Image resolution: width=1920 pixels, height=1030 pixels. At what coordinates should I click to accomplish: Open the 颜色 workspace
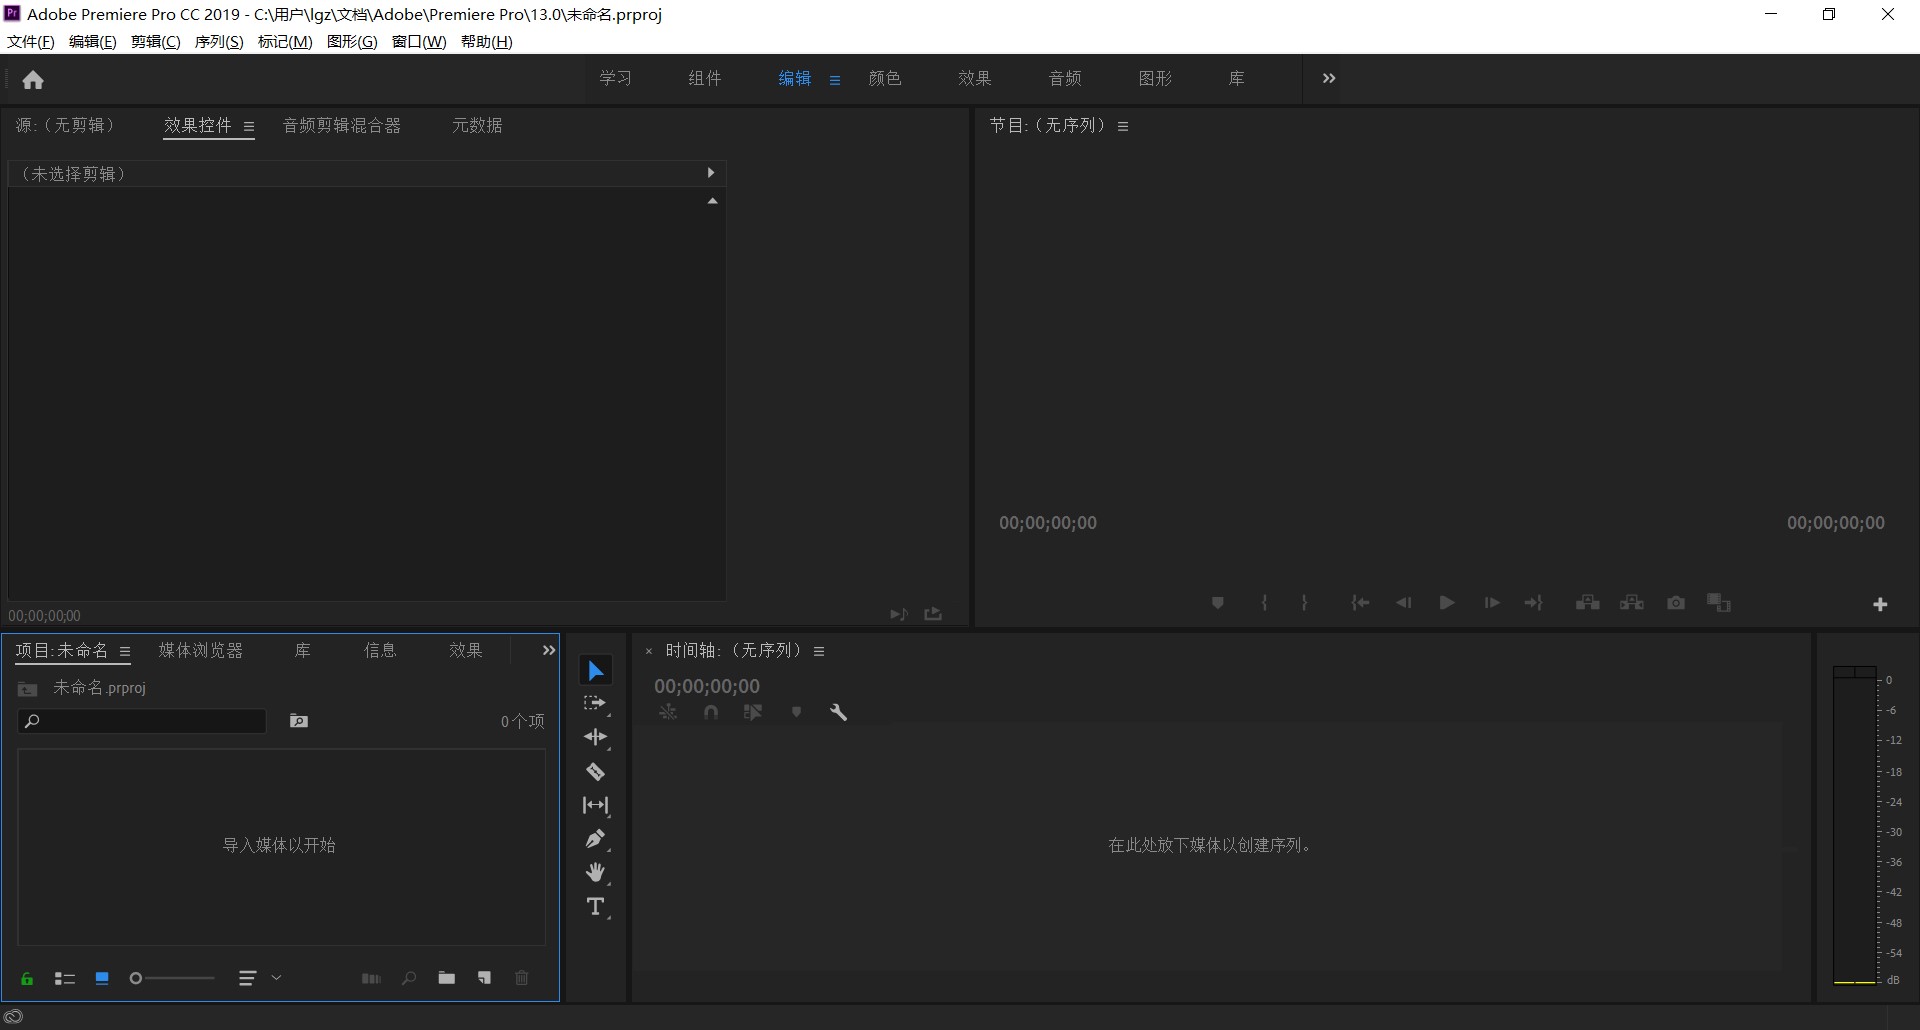point(884,78)
